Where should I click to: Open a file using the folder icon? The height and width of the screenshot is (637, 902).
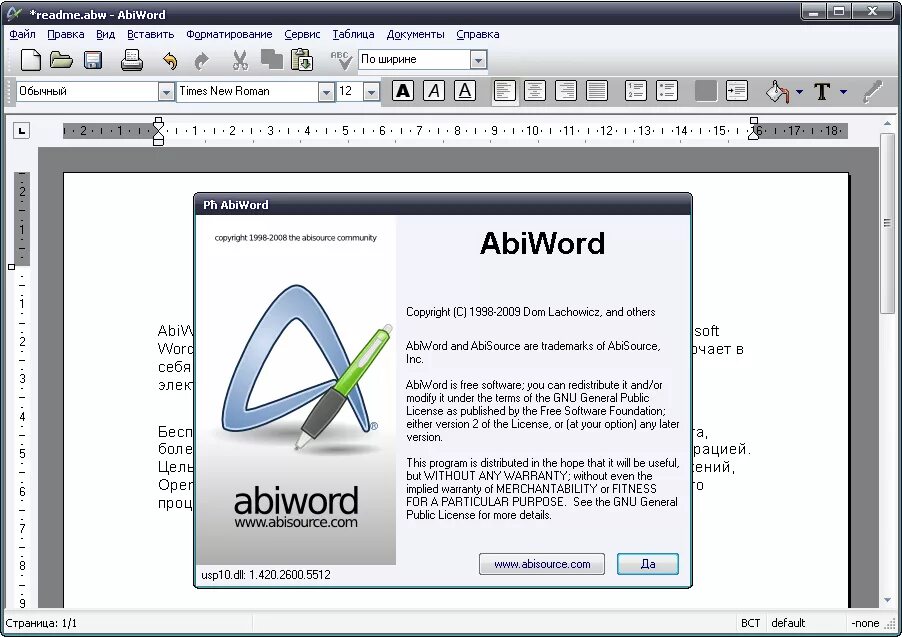(x=61, y=60)
